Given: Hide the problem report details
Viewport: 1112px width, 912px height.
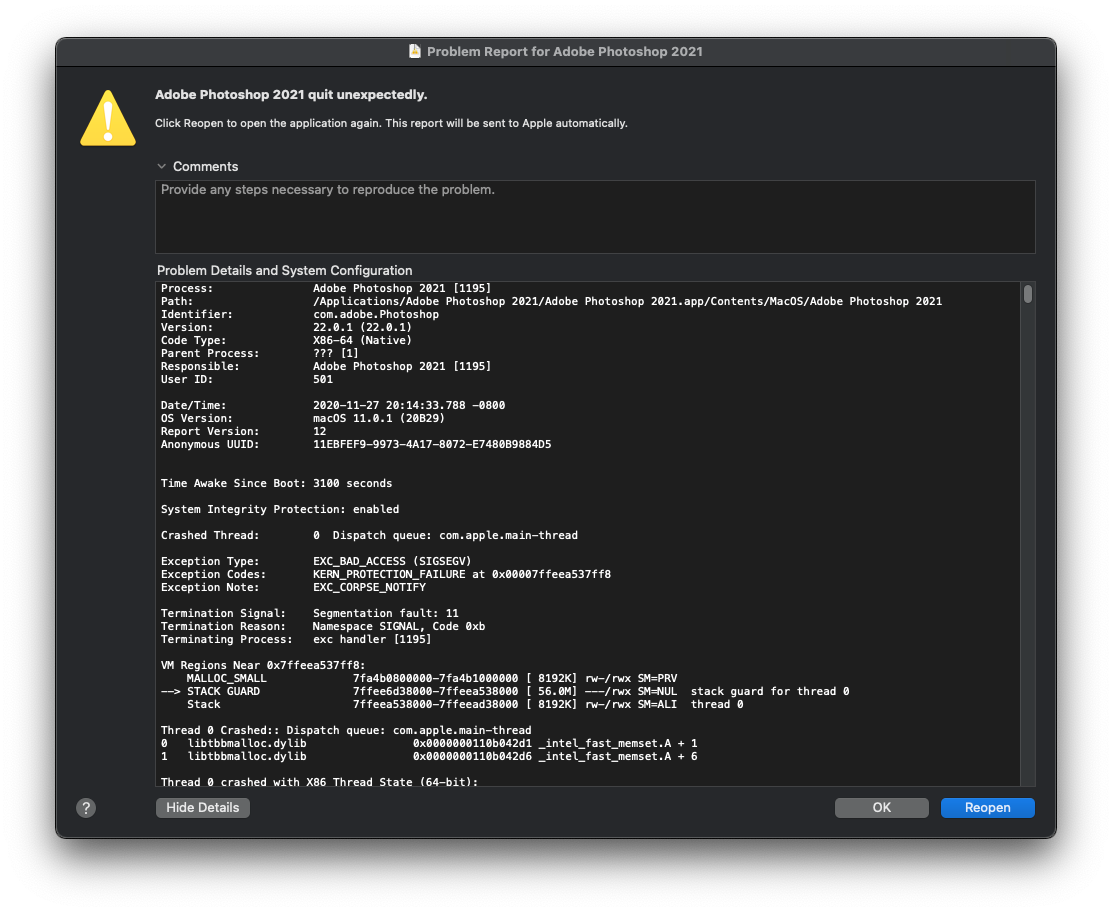Looking at the screenshot, I should [x=203, y=808].
